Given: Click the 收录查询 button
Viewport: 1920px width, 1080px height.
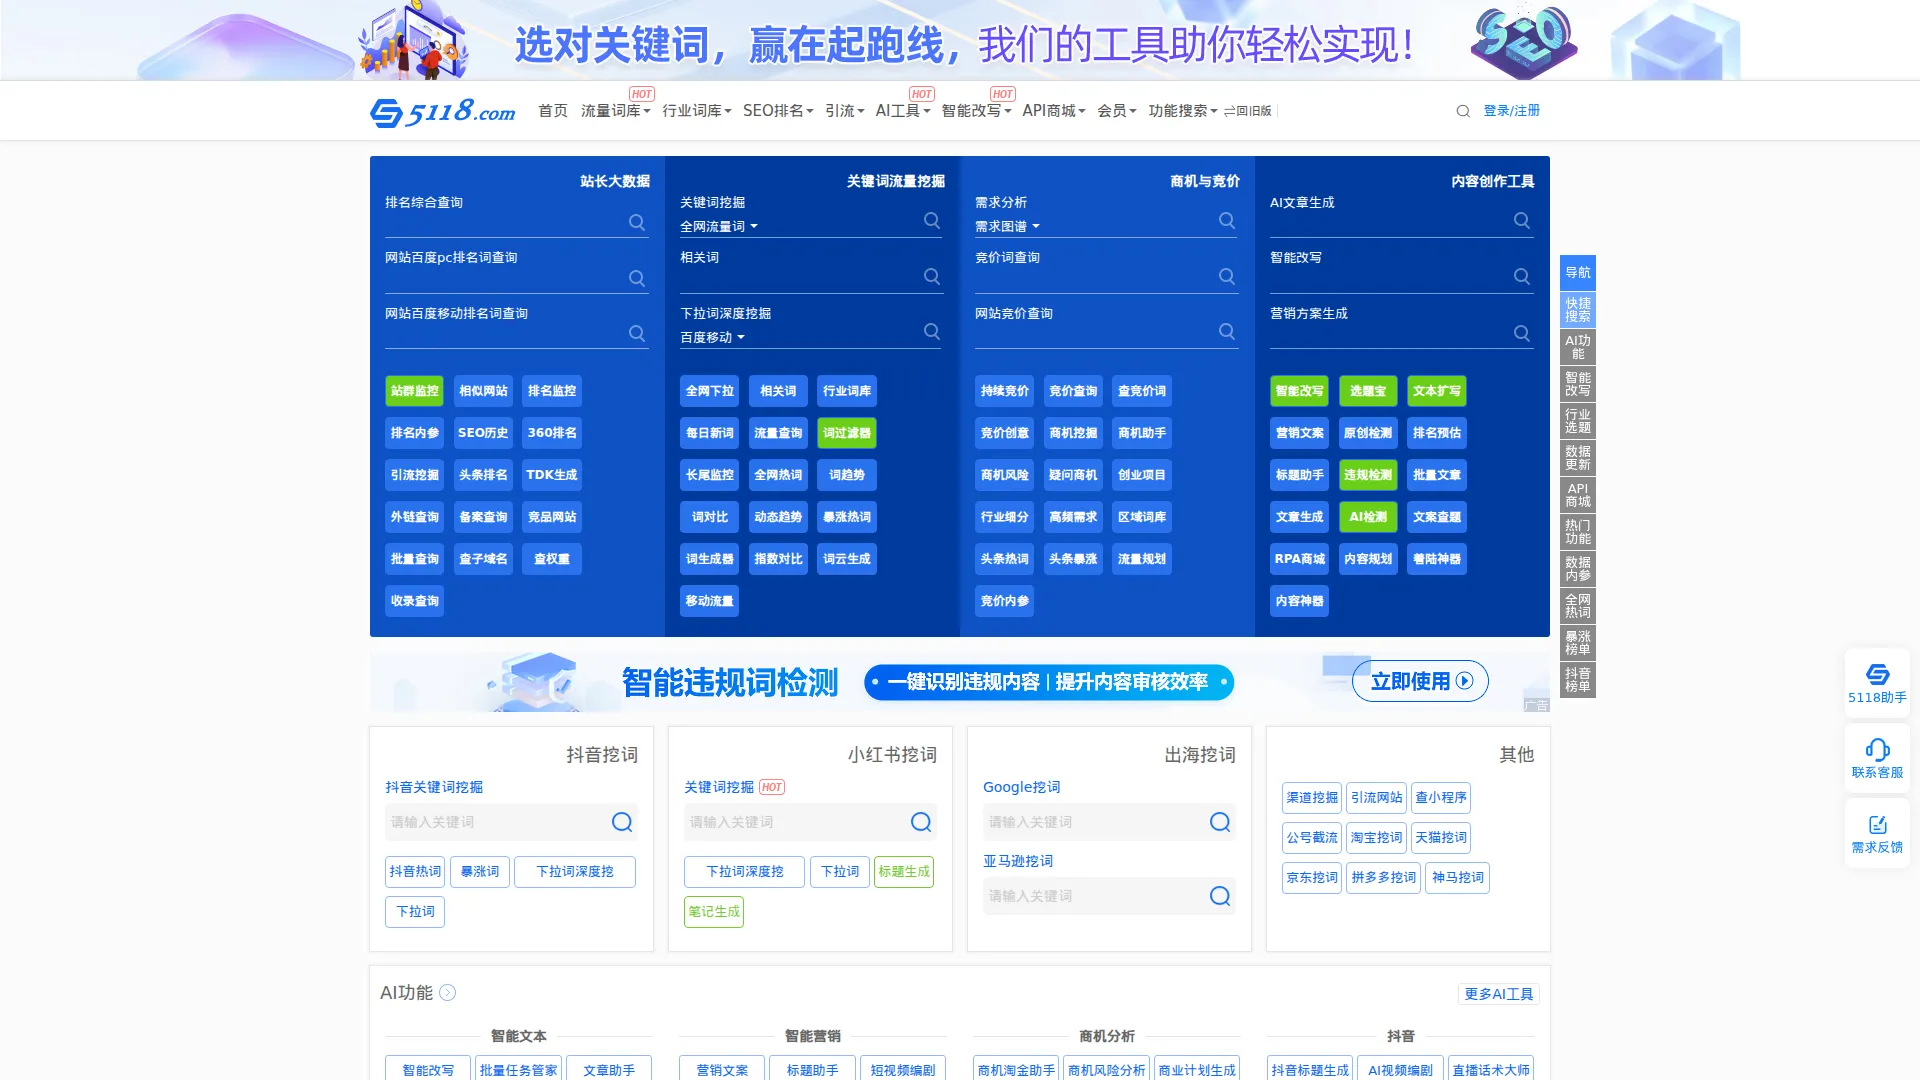Looking at the screenshot, I should point(414,601).
